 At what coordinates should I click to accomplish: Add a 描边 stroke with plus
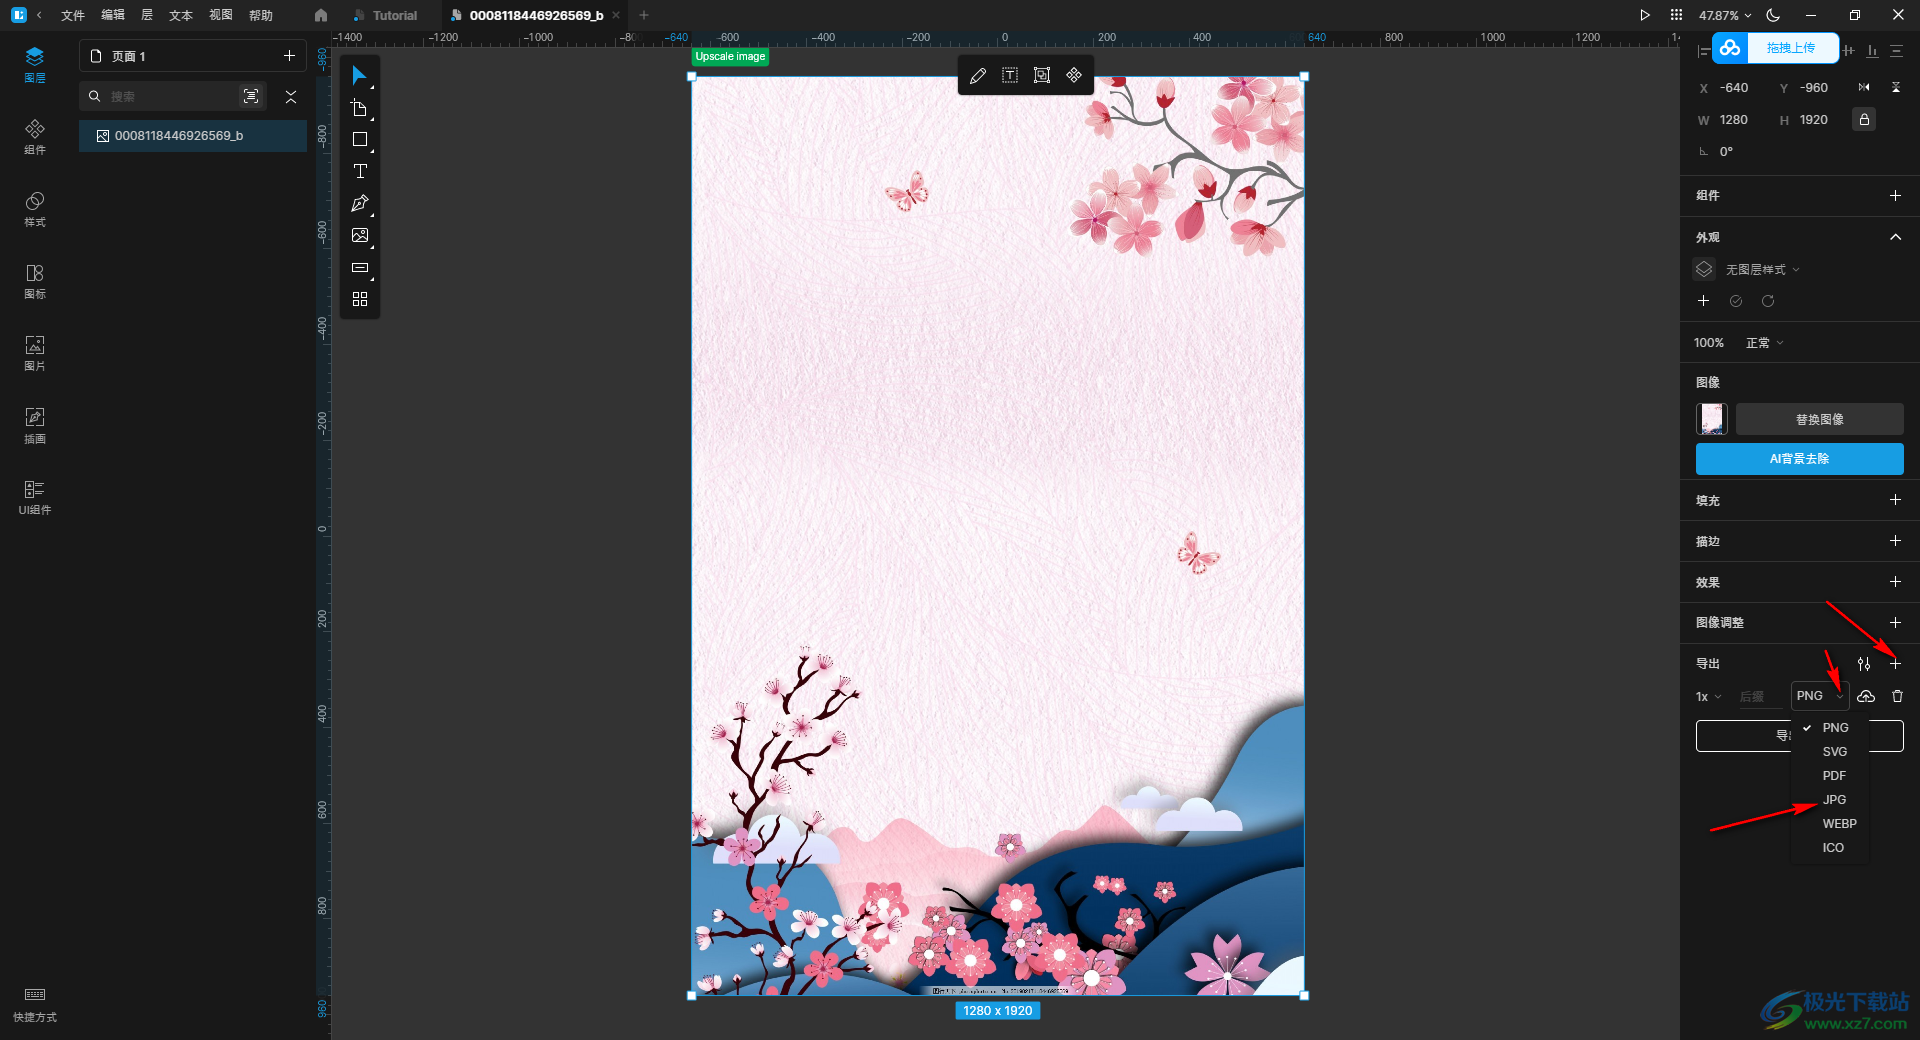pyautogui.click(x=1895, y=541)
